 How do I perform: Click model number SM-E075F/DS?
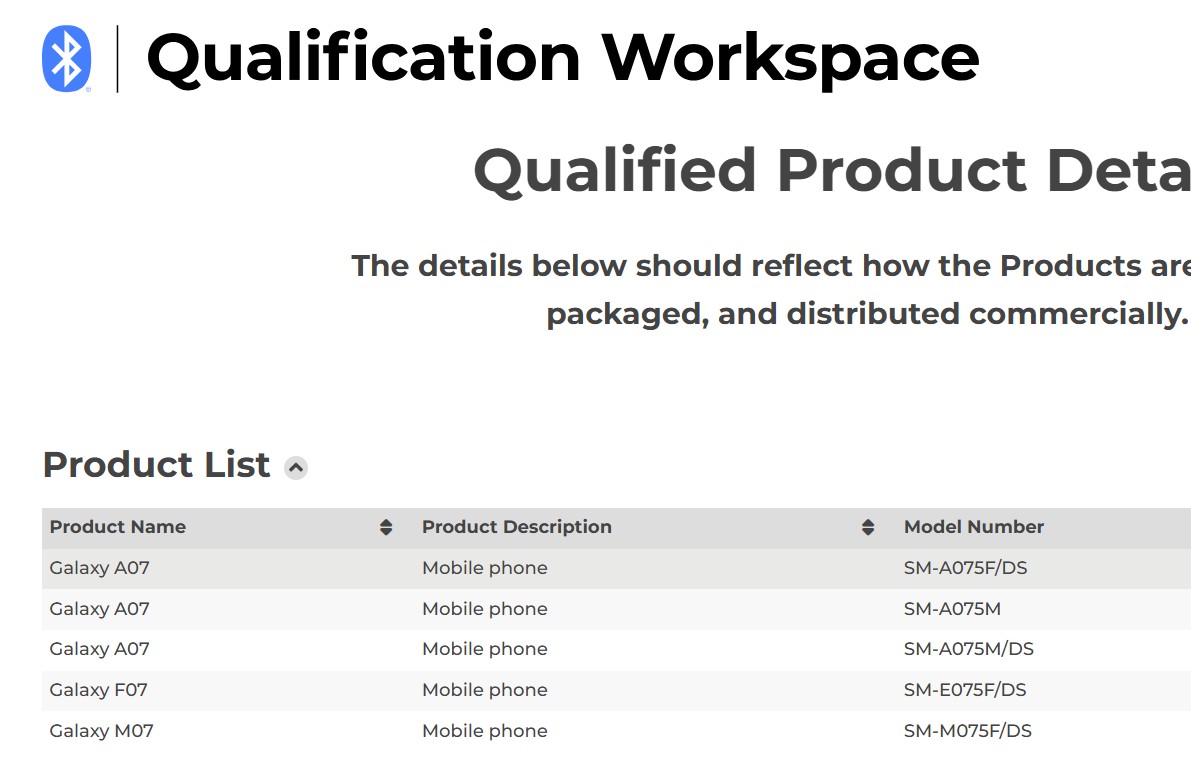point(965,691)
